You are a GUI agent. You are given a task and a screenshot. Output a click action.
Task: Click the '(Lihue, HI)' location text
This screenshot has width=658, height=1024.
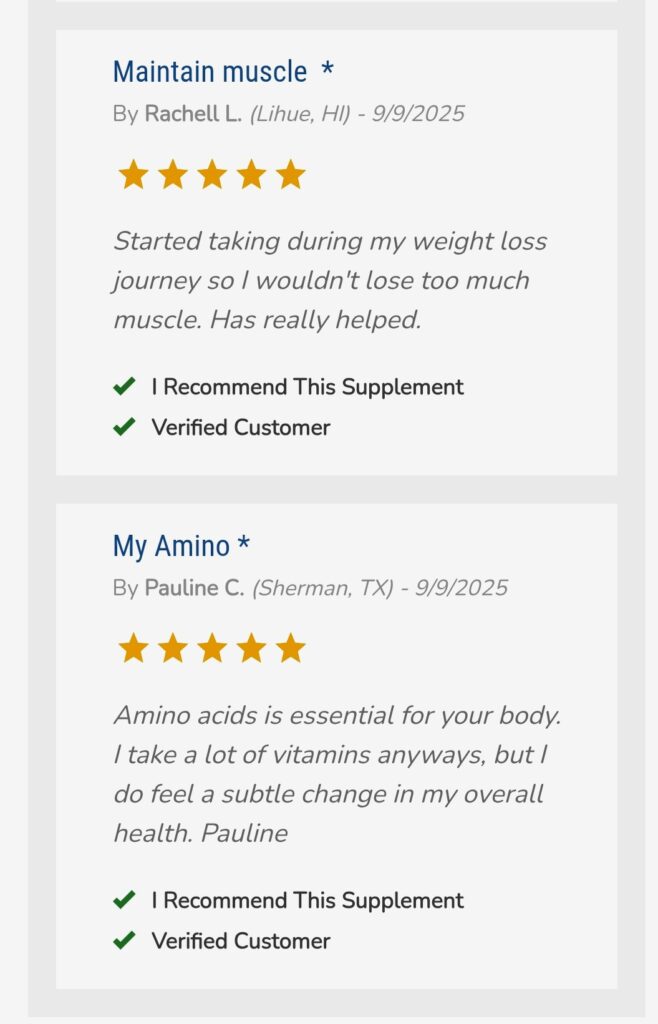click(300, 114)
